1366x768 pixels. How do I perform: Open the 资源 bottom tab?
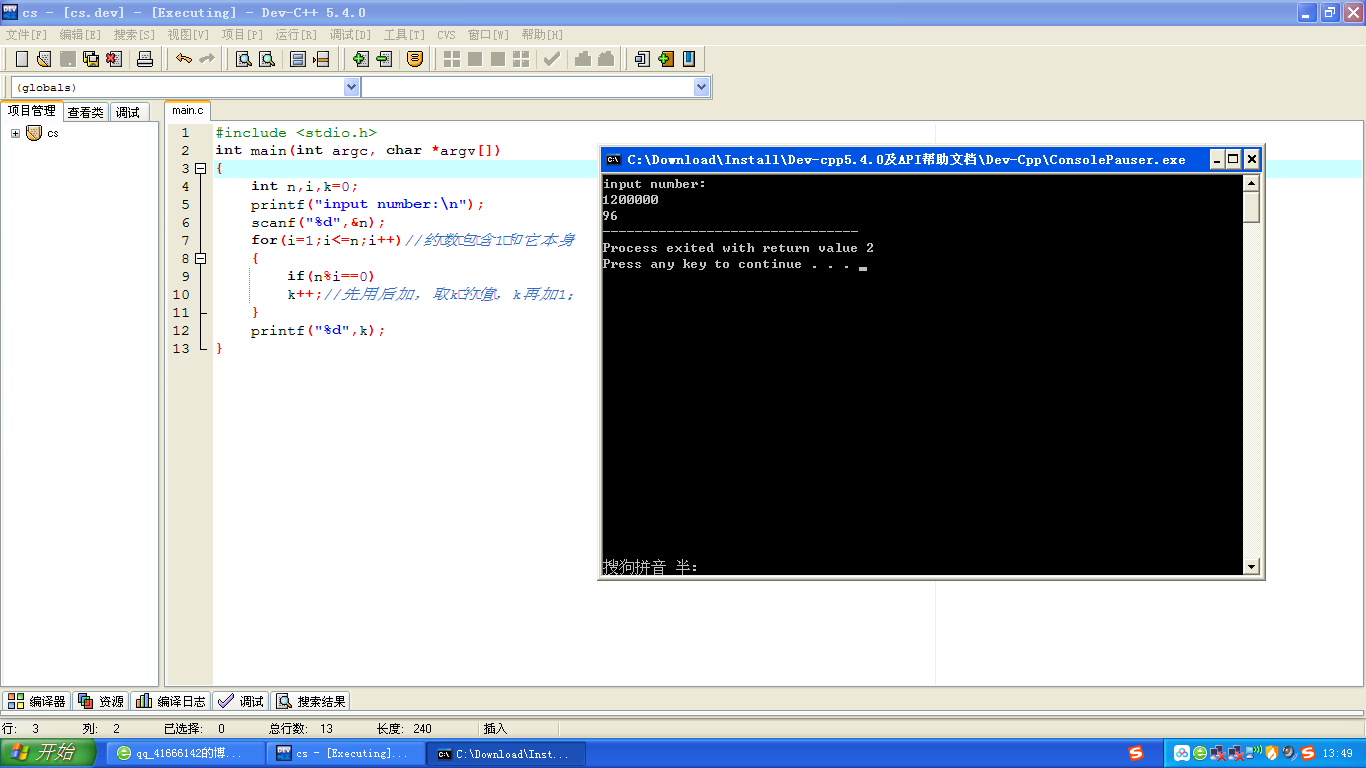[101, 701]
